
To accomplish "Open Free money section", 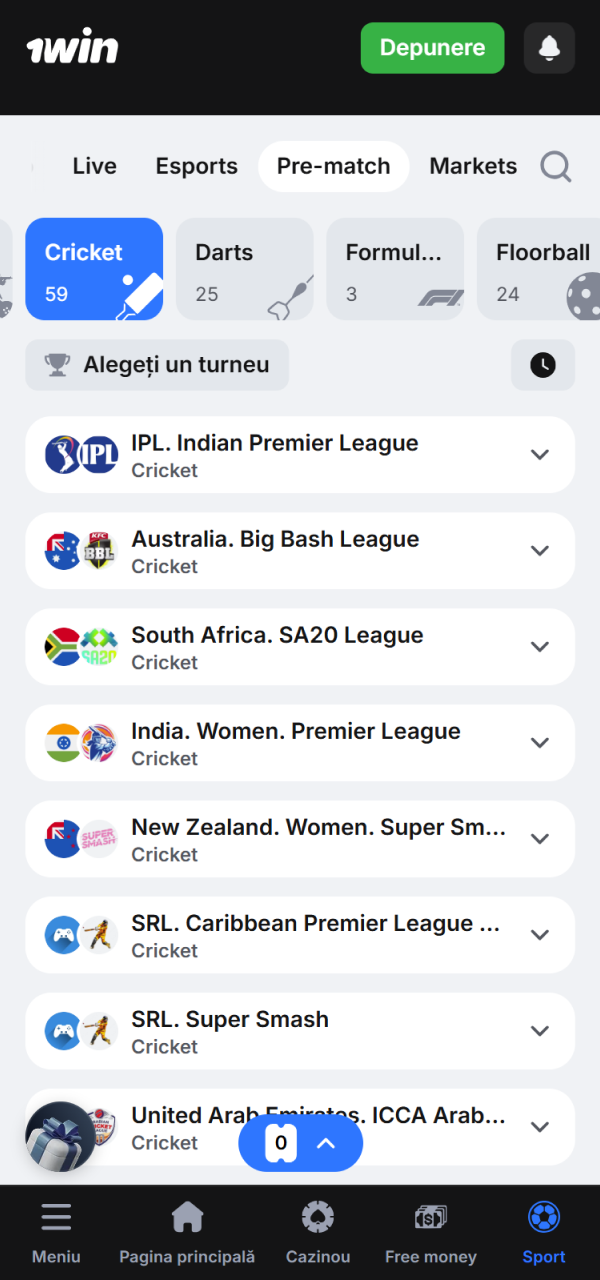I will [431, 1233].
